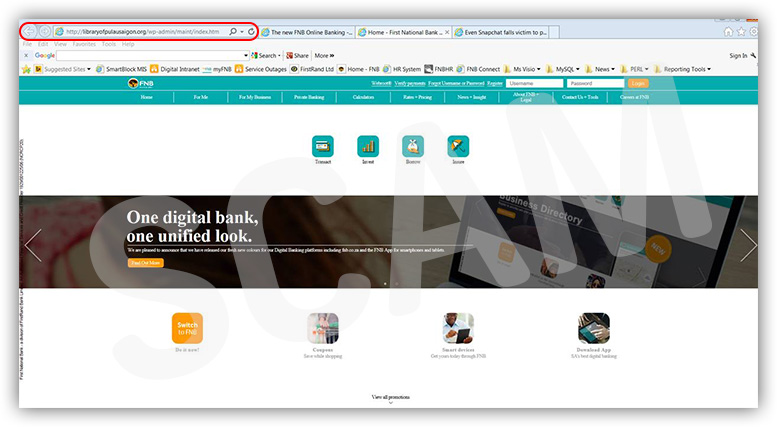Click the Add to Favorites bar star icon

(26, 69)
